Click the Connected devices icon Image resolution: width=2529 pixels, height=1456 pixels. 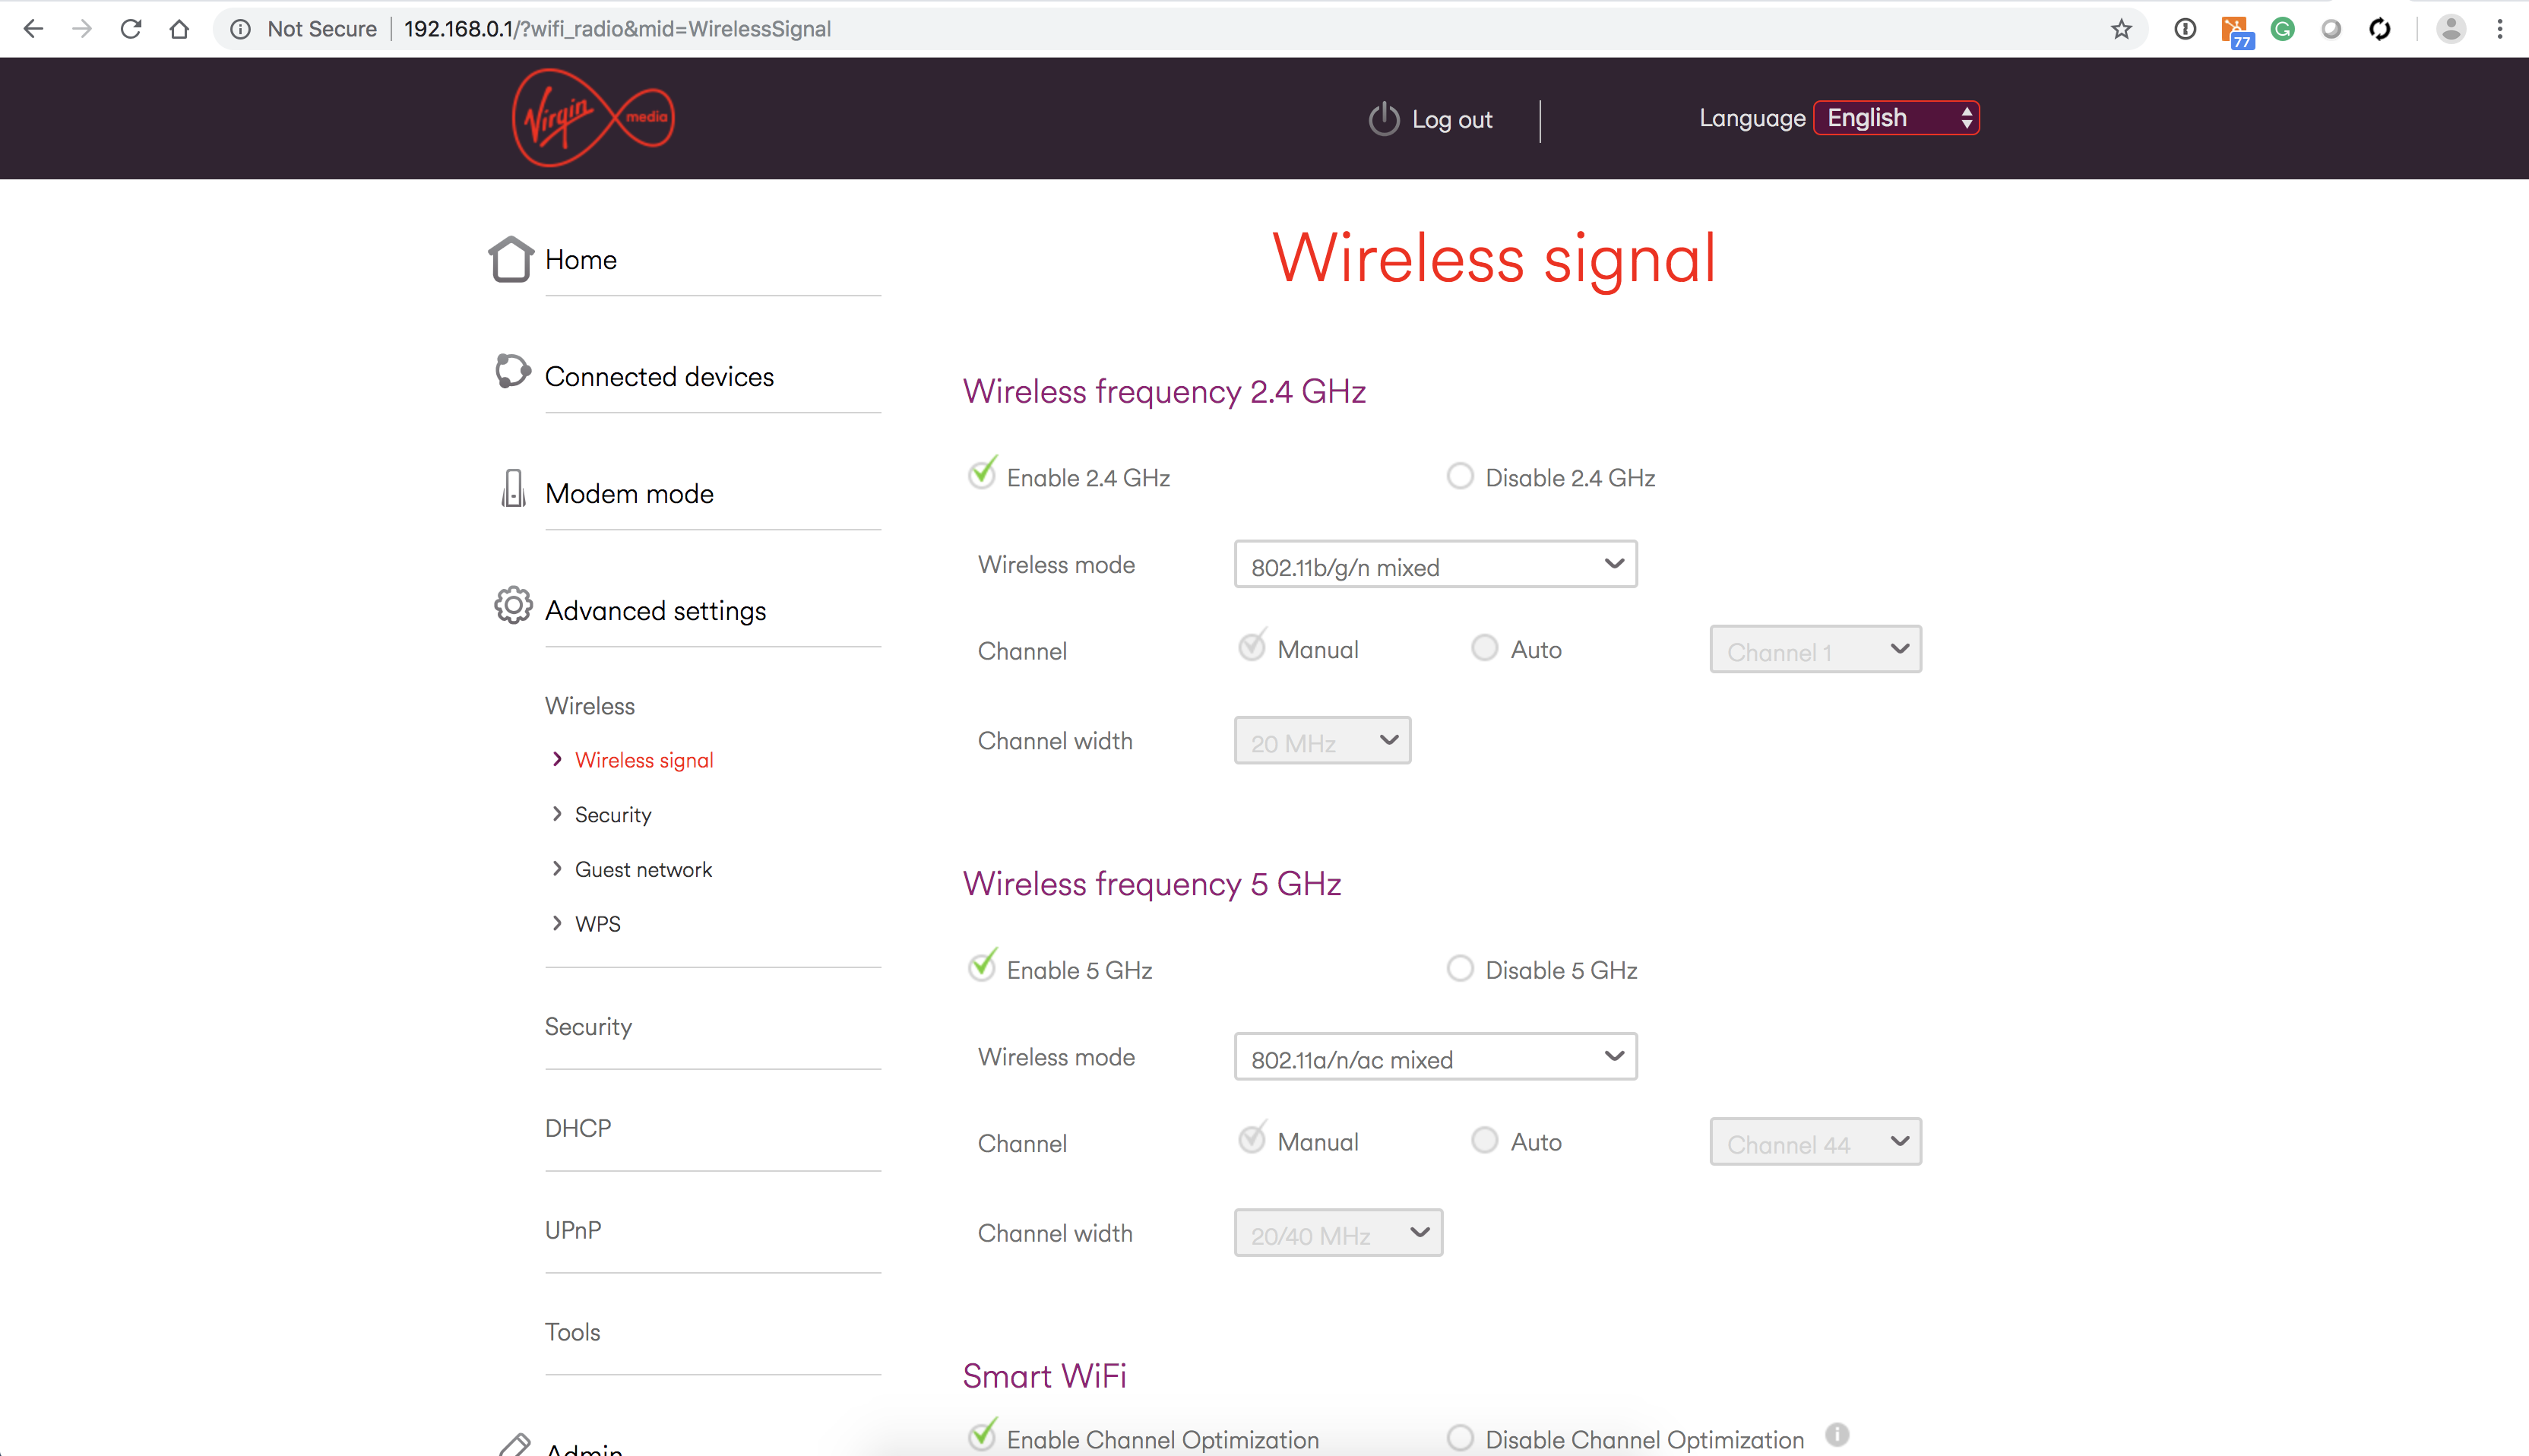point(512,372)
